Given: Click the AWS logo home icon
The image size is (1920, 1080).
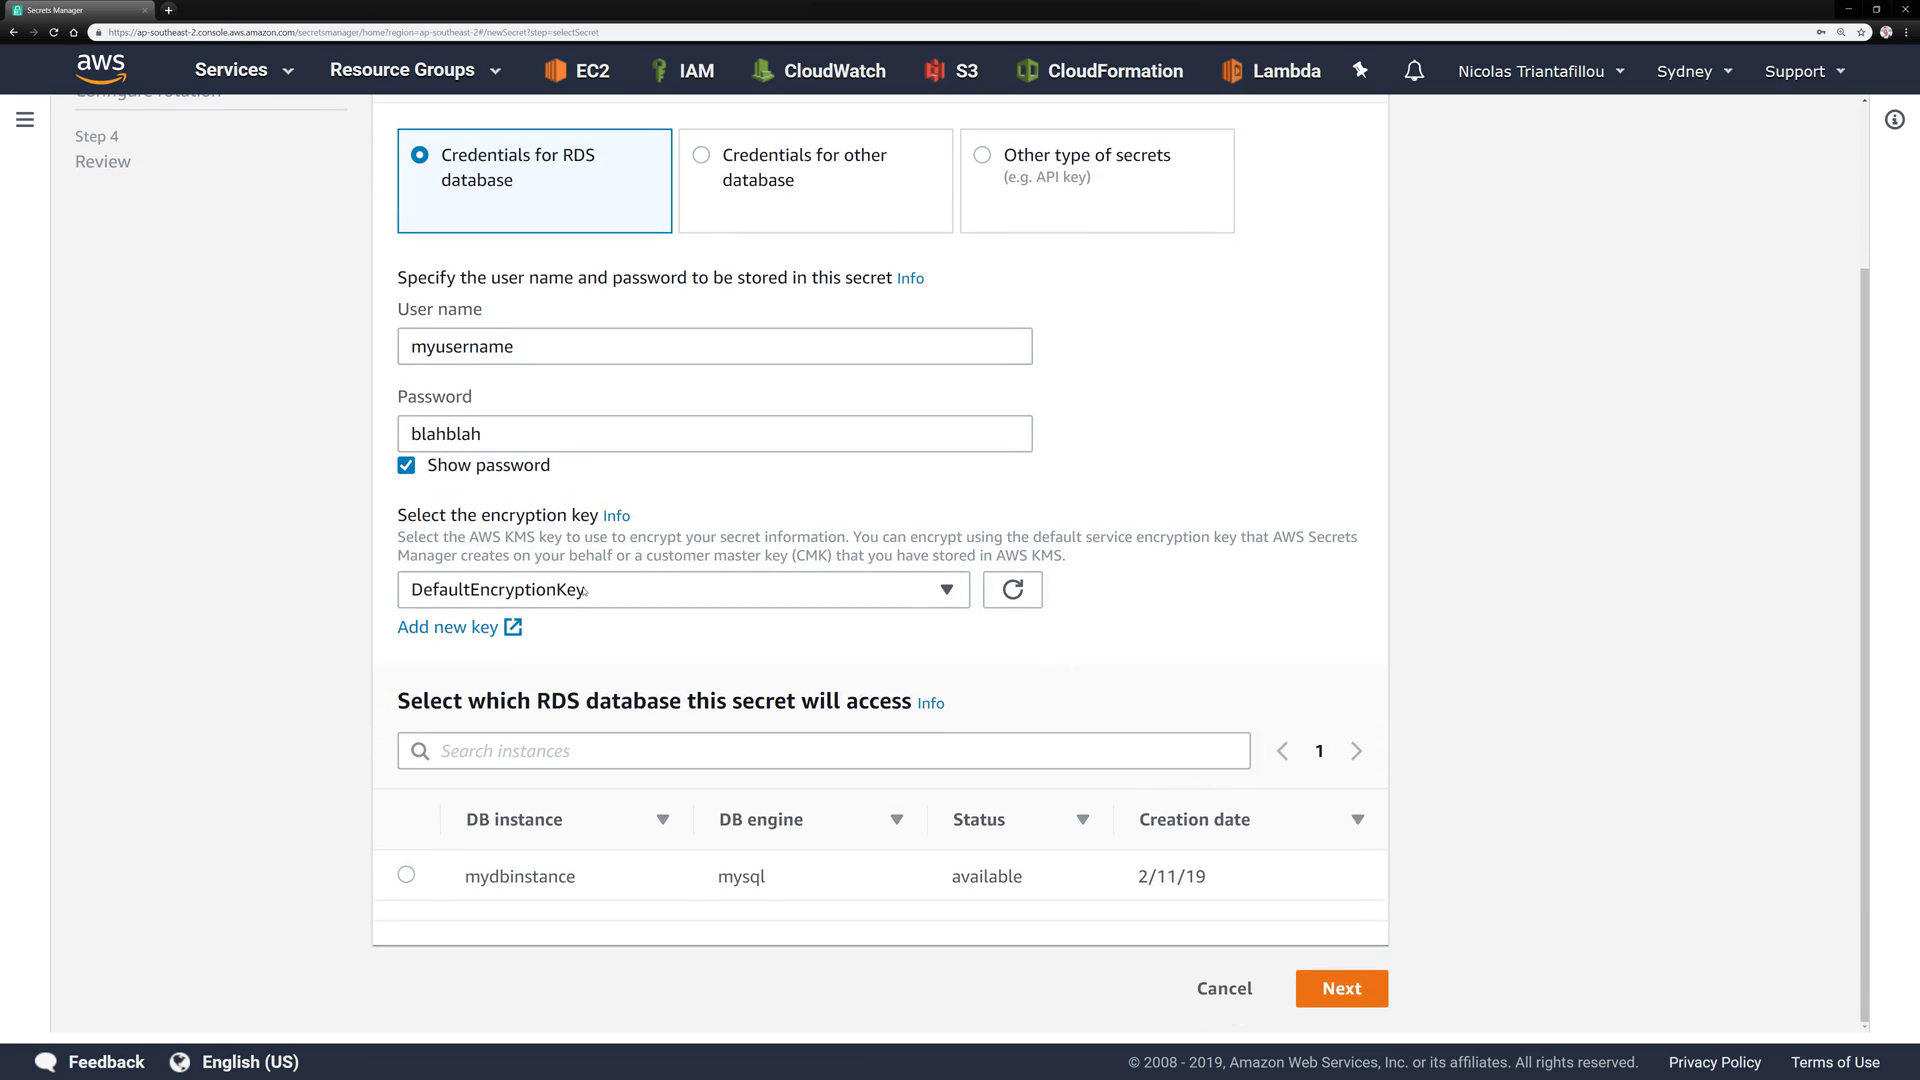Looking at the screenshot, I should (101, 69).
